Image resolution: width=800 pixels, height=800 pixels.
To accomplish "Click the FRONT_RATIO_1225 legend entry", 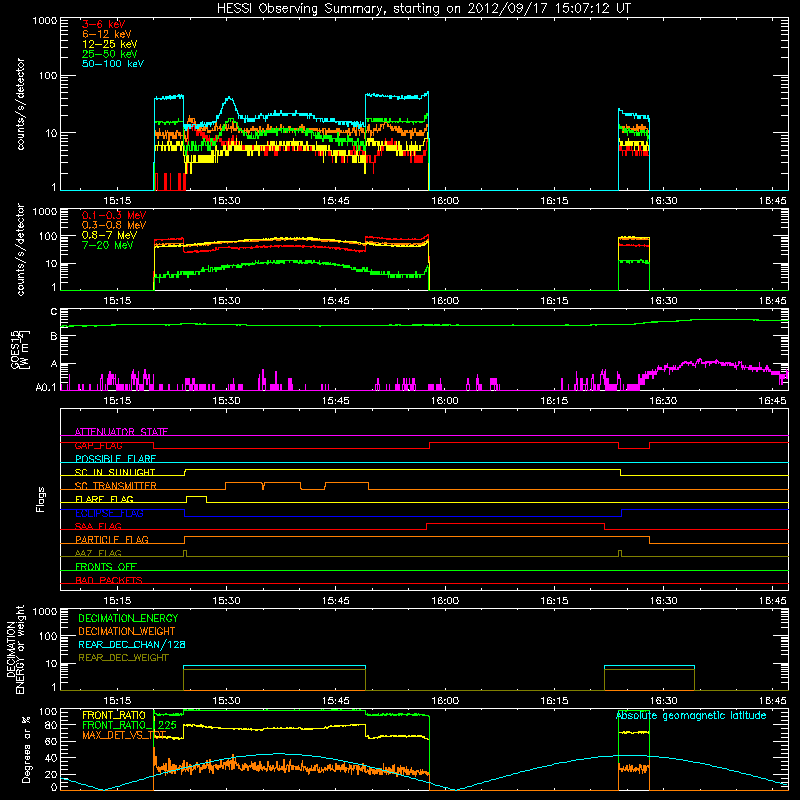I will pos(129,725).
